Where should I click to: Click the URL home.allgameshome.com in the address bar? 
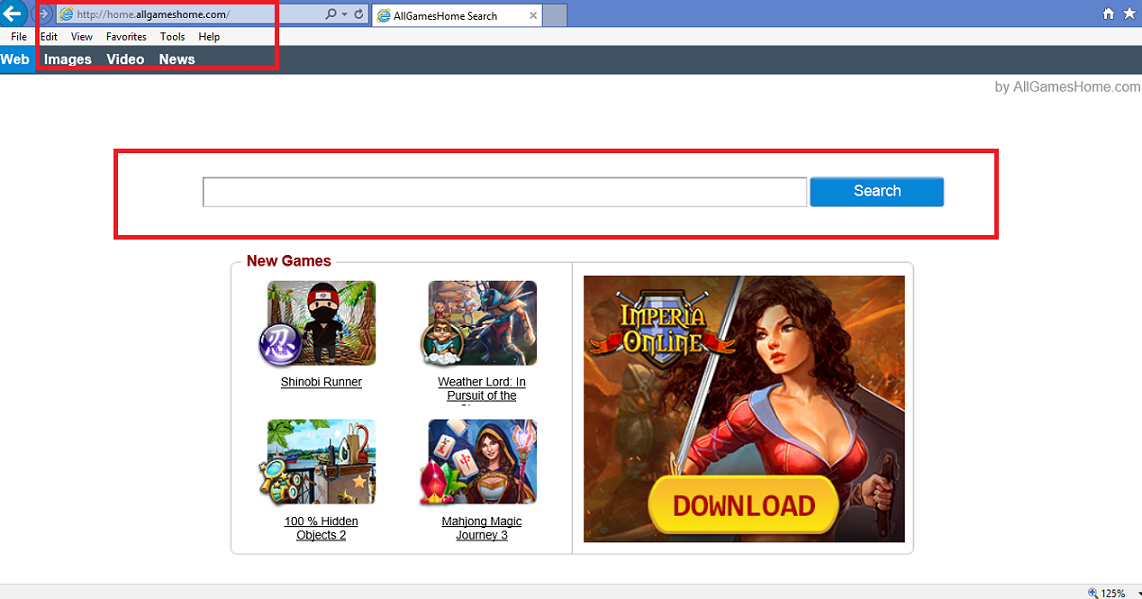pyautogui.click(x=153, y=15)
